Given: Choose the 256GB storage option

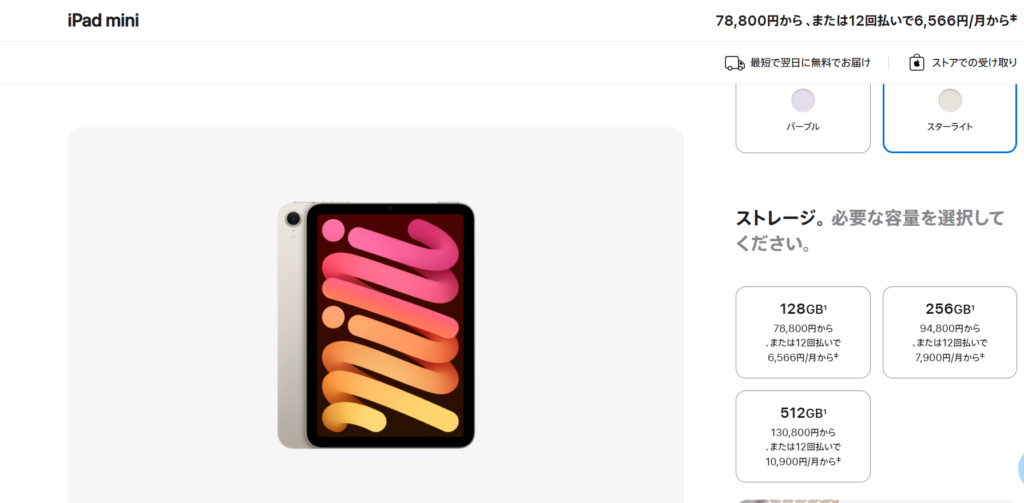Looking at the screenshot, I should coord(949,332).
